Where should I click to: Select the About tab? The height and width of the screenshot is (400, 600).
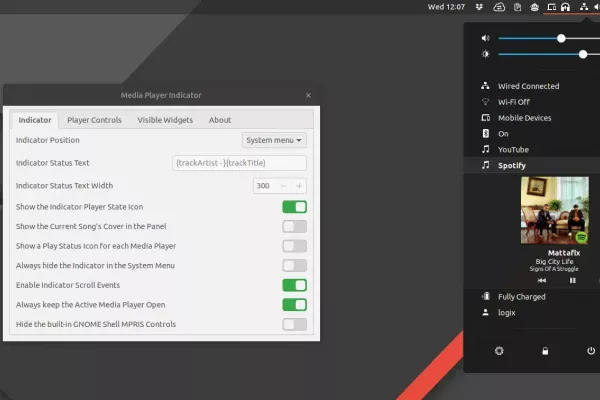220,120
